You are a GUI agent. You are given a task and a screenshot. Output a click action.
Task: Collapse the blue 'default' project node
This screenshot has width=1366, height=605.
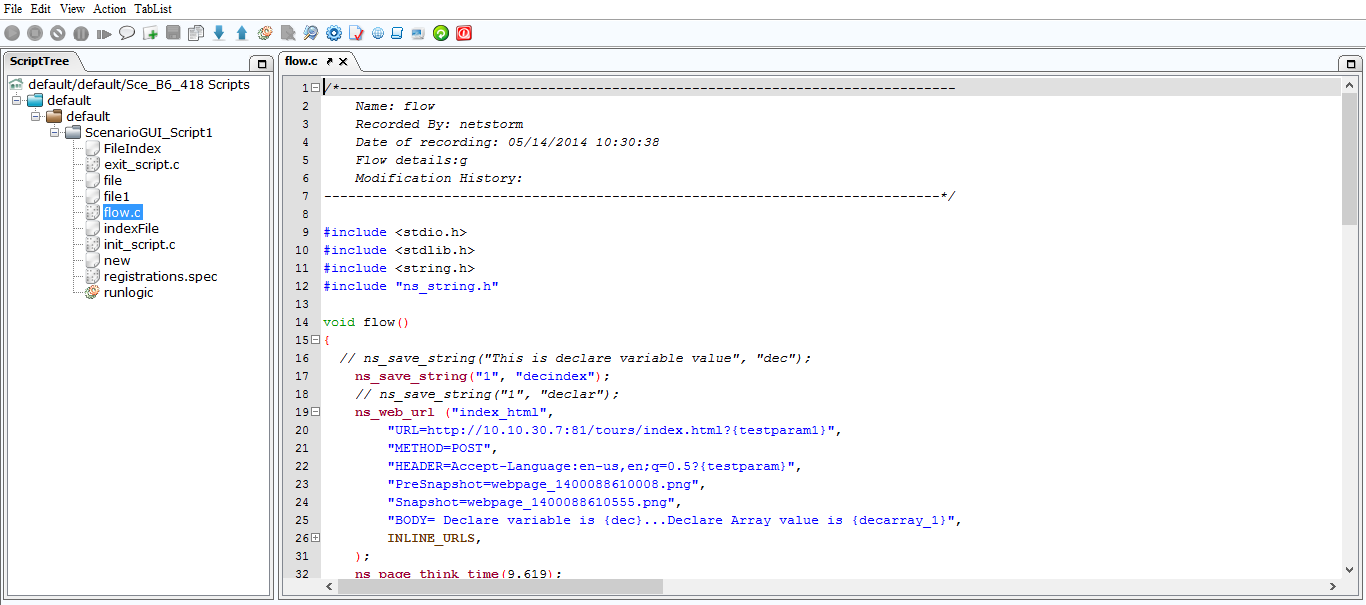[x=17, y=100]
